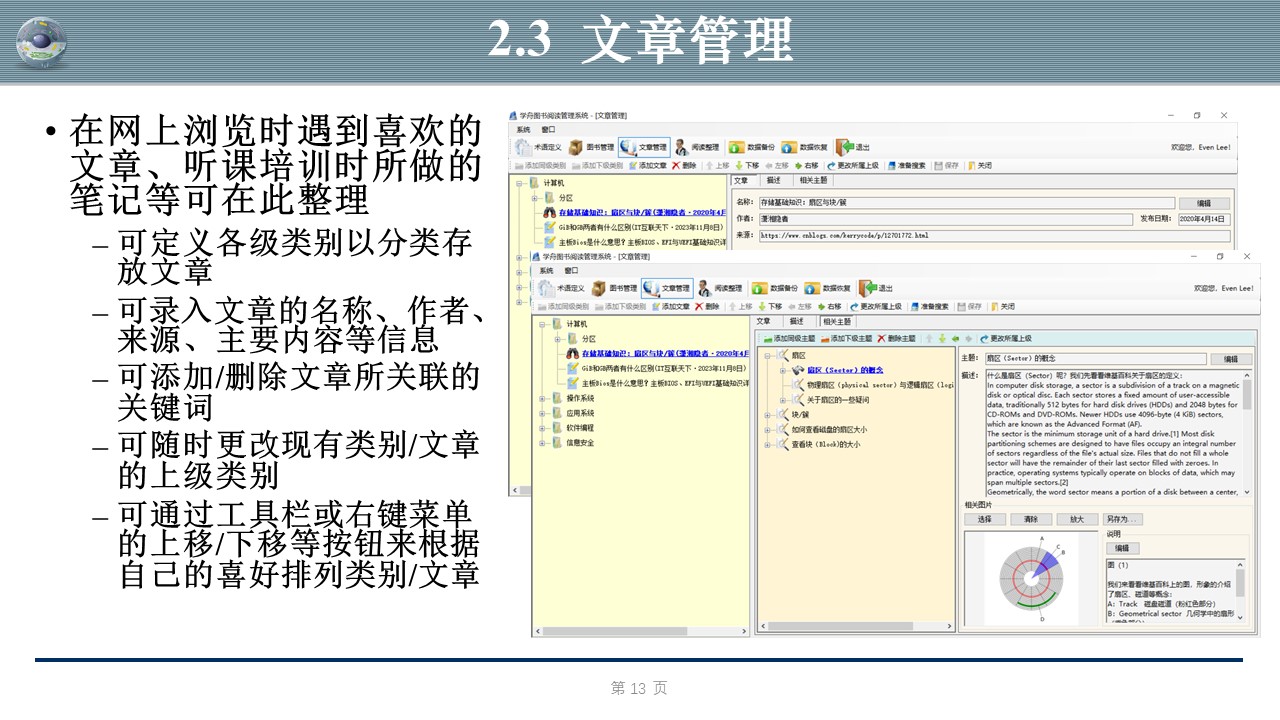Switch to the 描述 tab in the back window
Screen dimensions: 1280x720
click(x=773, y=181)
